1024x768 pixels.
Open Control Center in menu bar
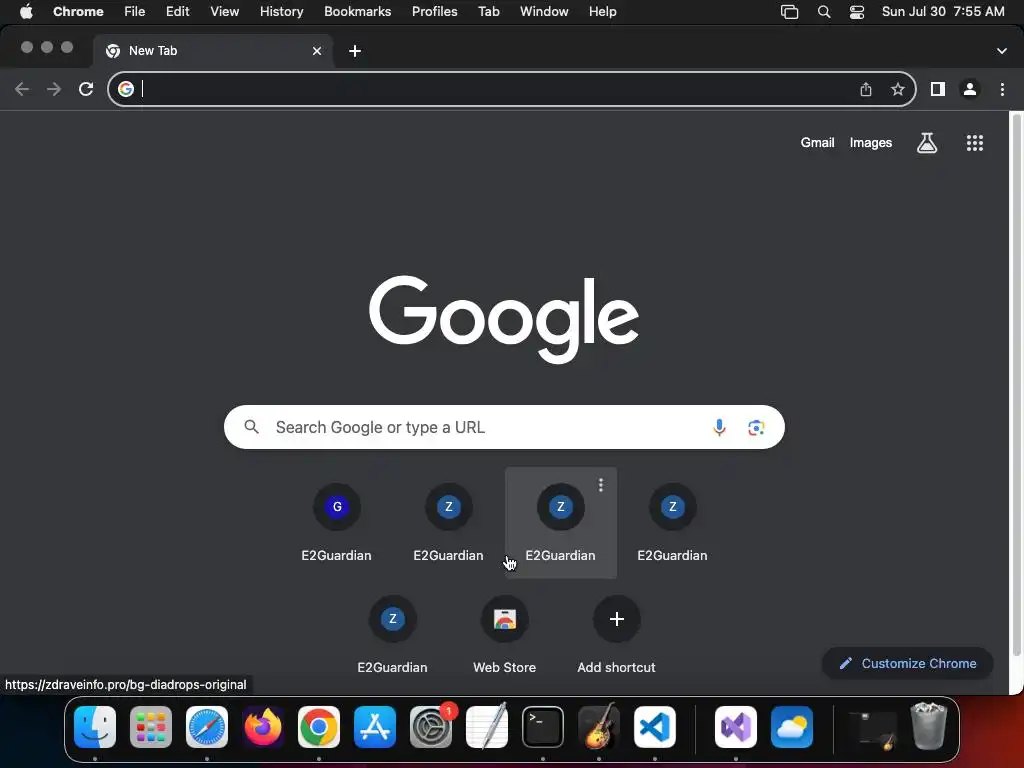(x=857, y=12)
